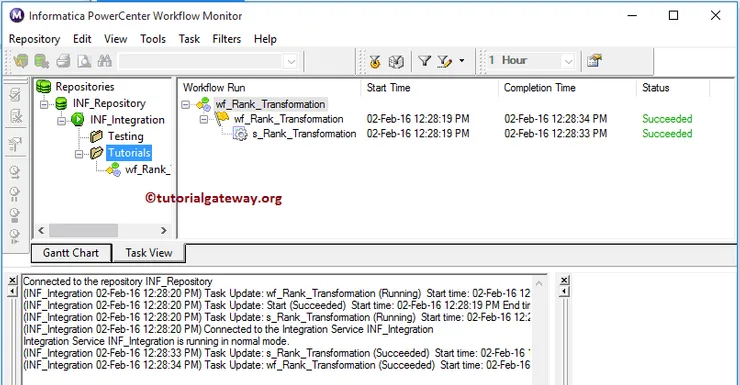Open the time window Hour dropdown
The image size is (740, 385).
[x=568, y=61]
